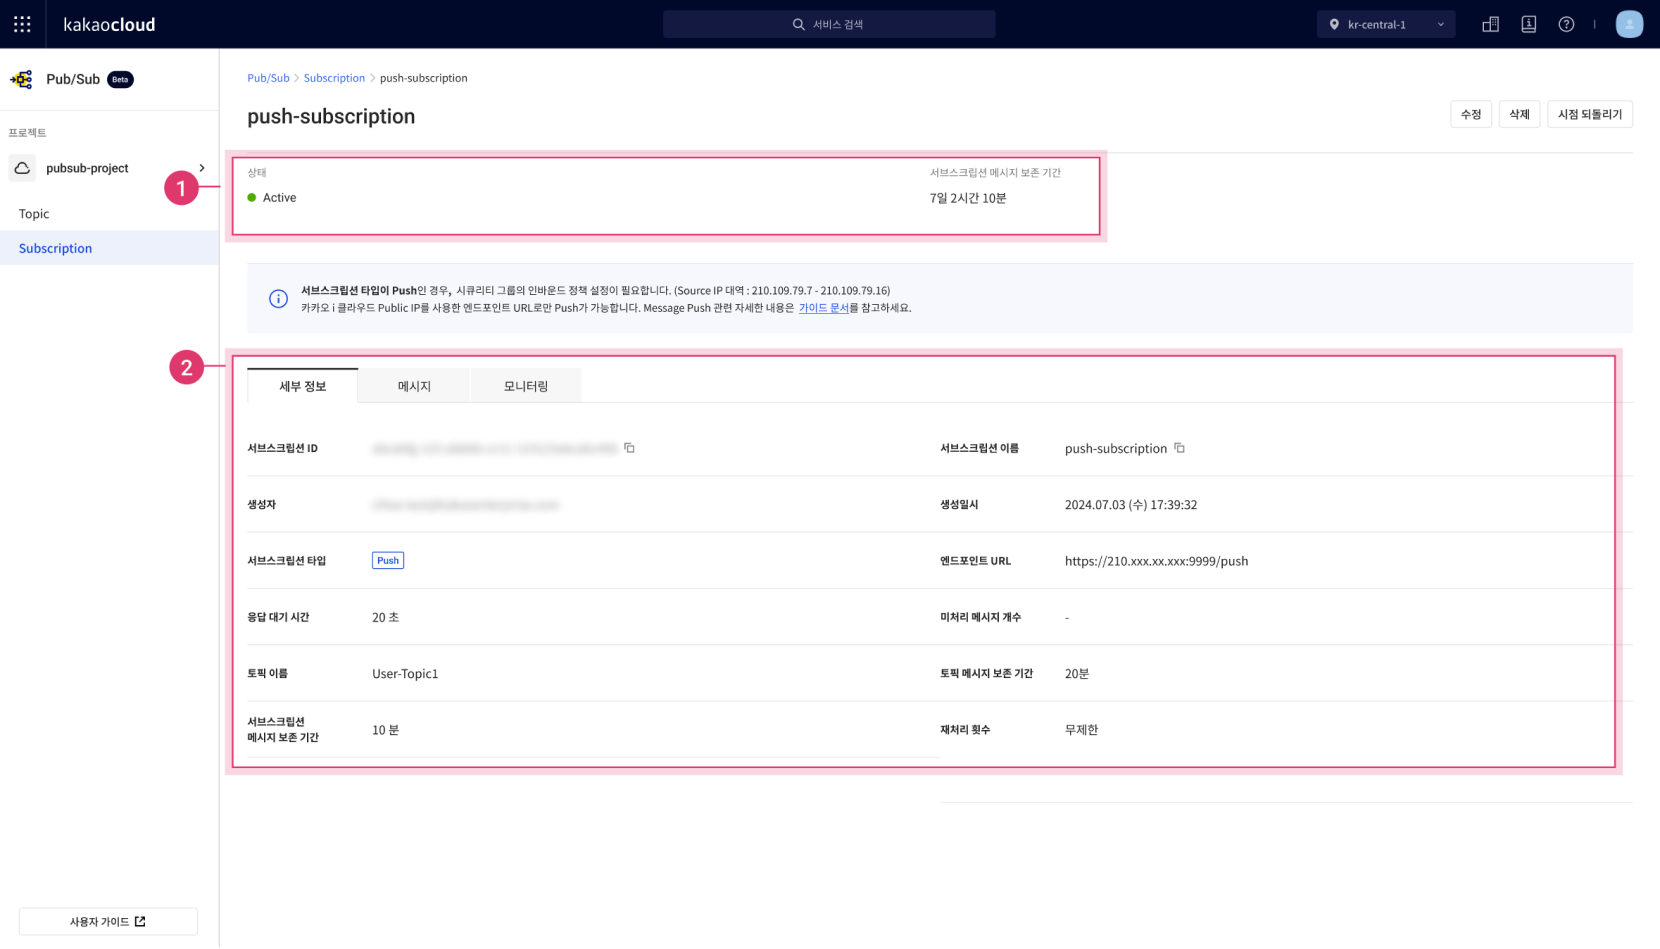Copy the push-subscription name value
Screen dimensions: 1660x949
coord(1179,448)
